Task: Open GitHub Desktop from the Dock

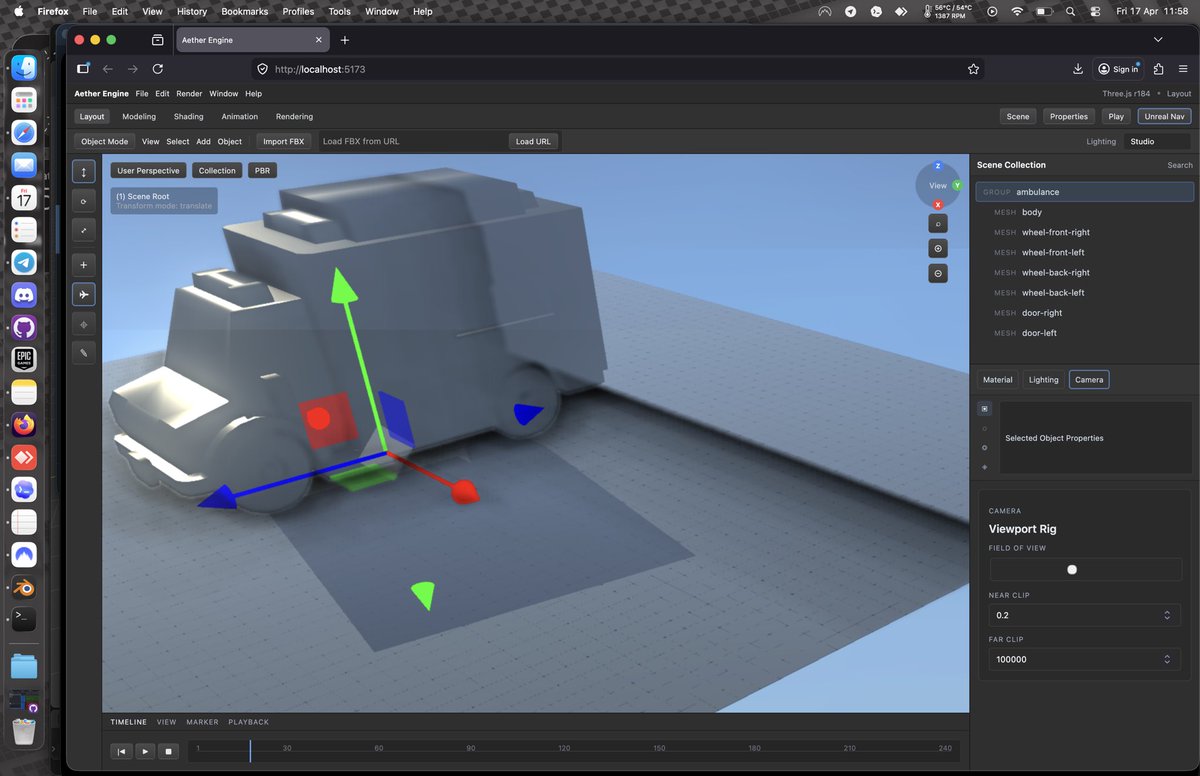Action: click(24, 327)
